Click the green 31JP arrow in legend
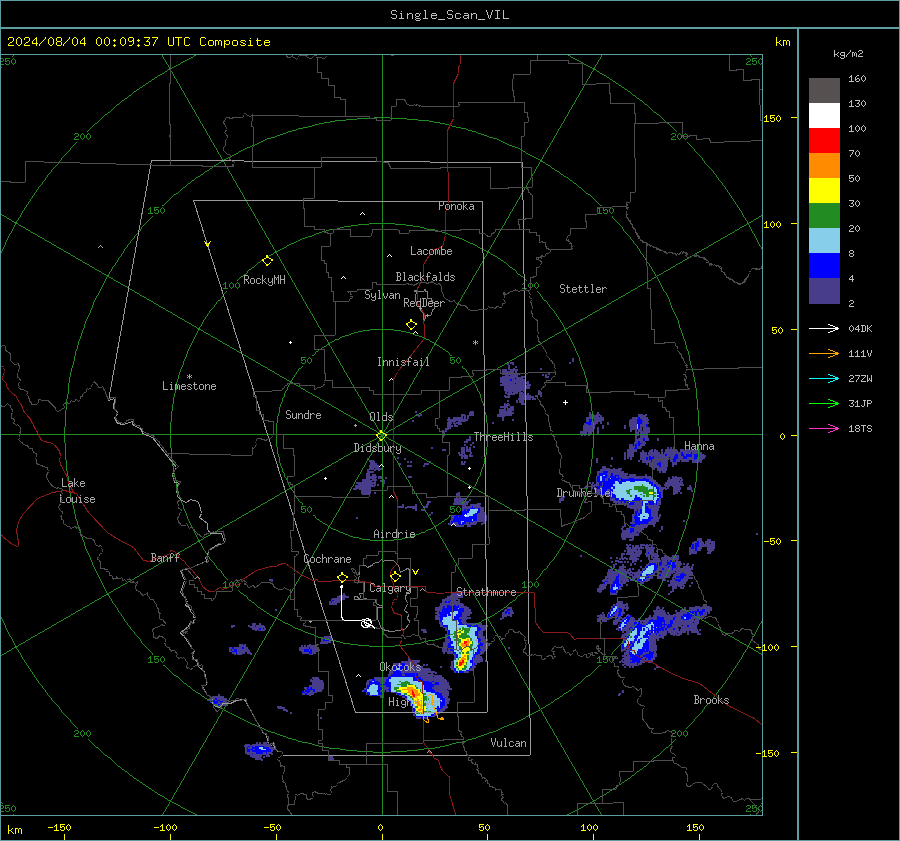Image resolution: width=900 pixels, height=841 pixels. [824, 404]
